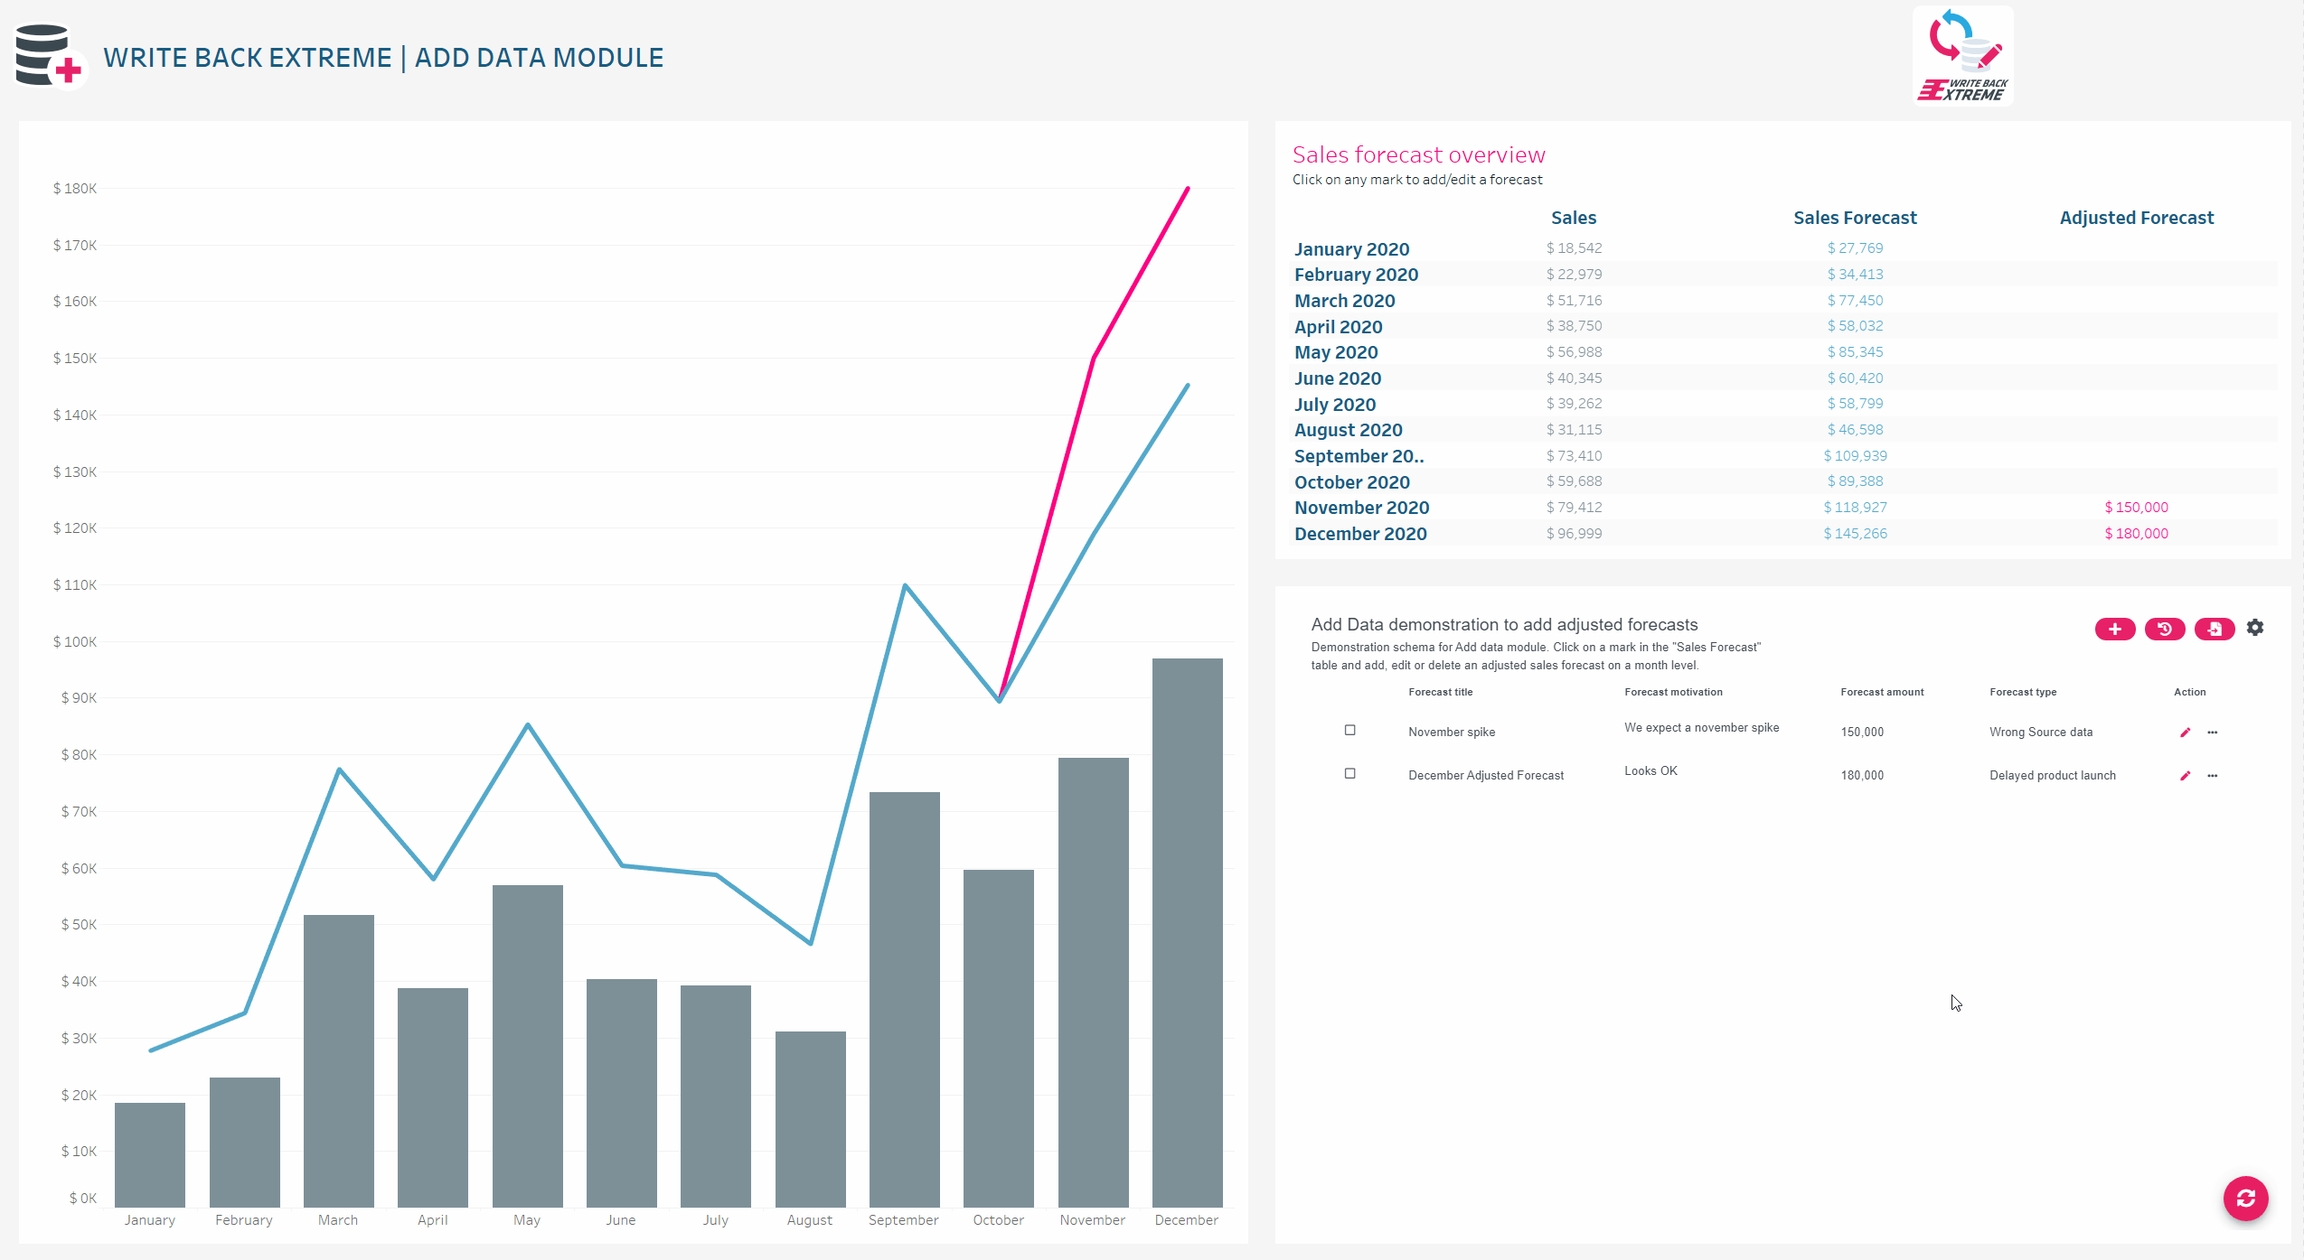Image resolution: width=2304 pixels, height=1260 pixels.
Task: Click the database plus icon in header
Action: (x=48, y=57)
